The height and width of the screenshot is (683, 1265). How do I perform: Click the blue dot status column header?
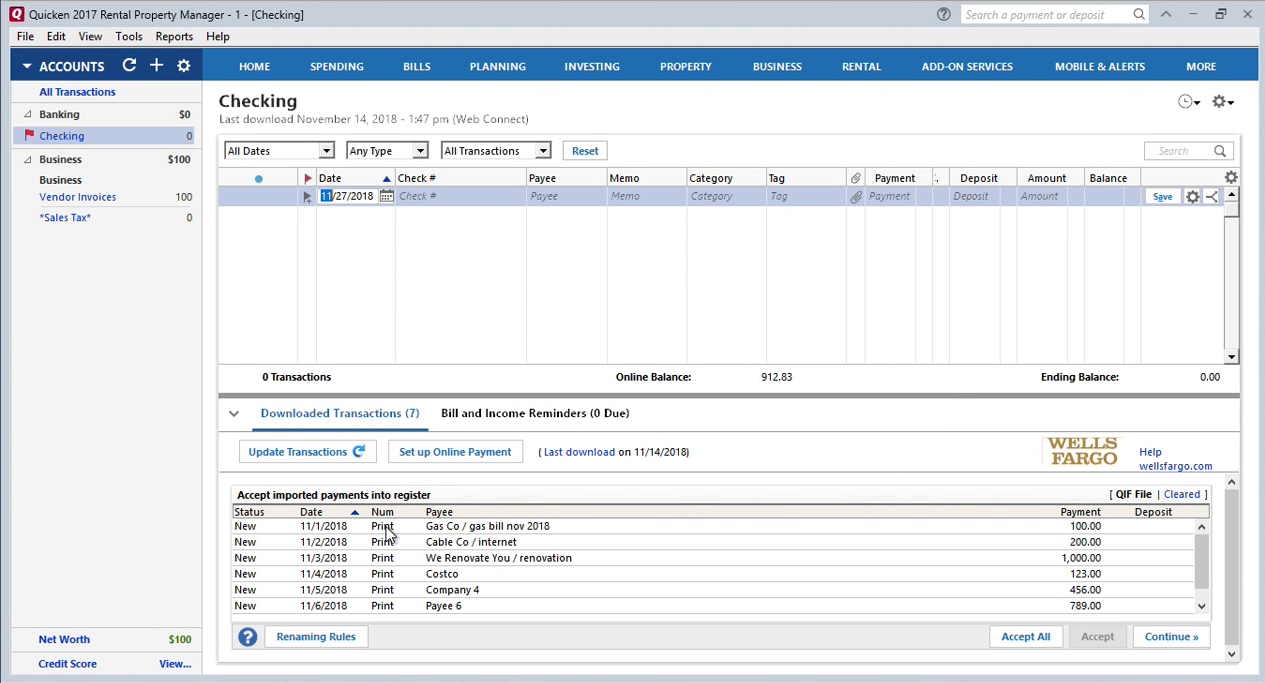pos(258,178)
